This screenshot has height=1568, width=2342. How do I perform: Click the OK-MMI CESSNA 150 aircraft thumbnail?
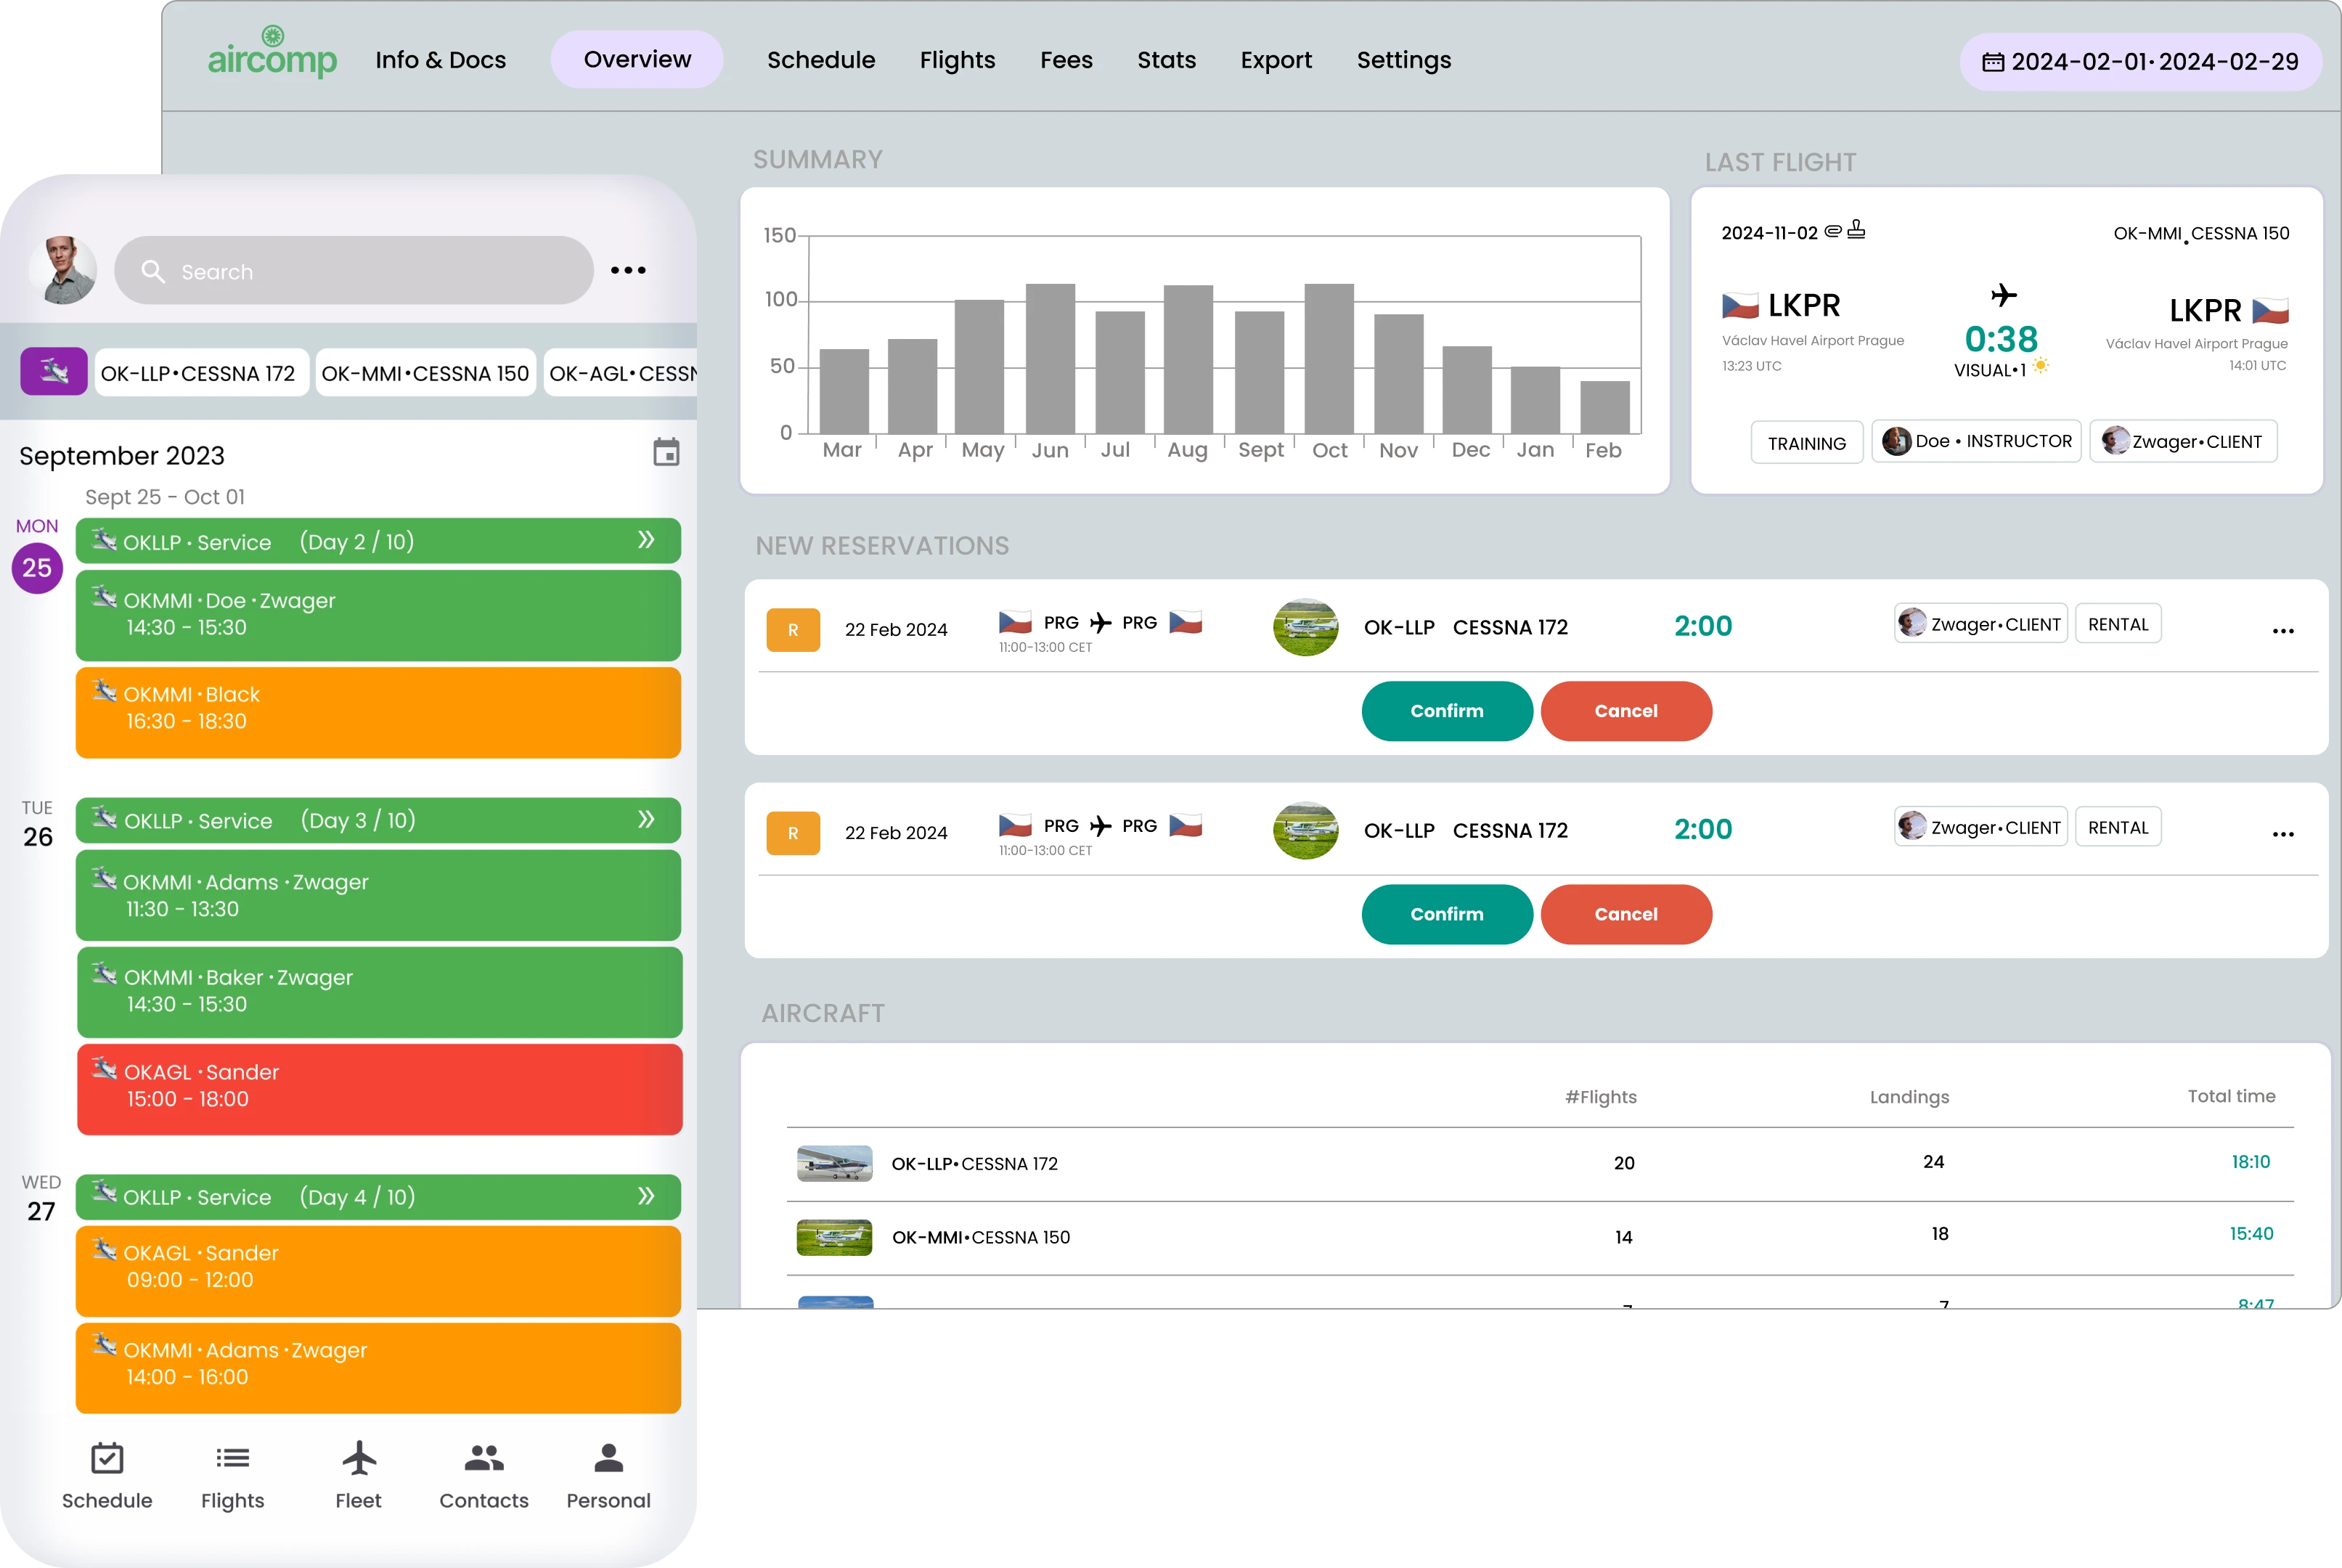[833, 1236]
